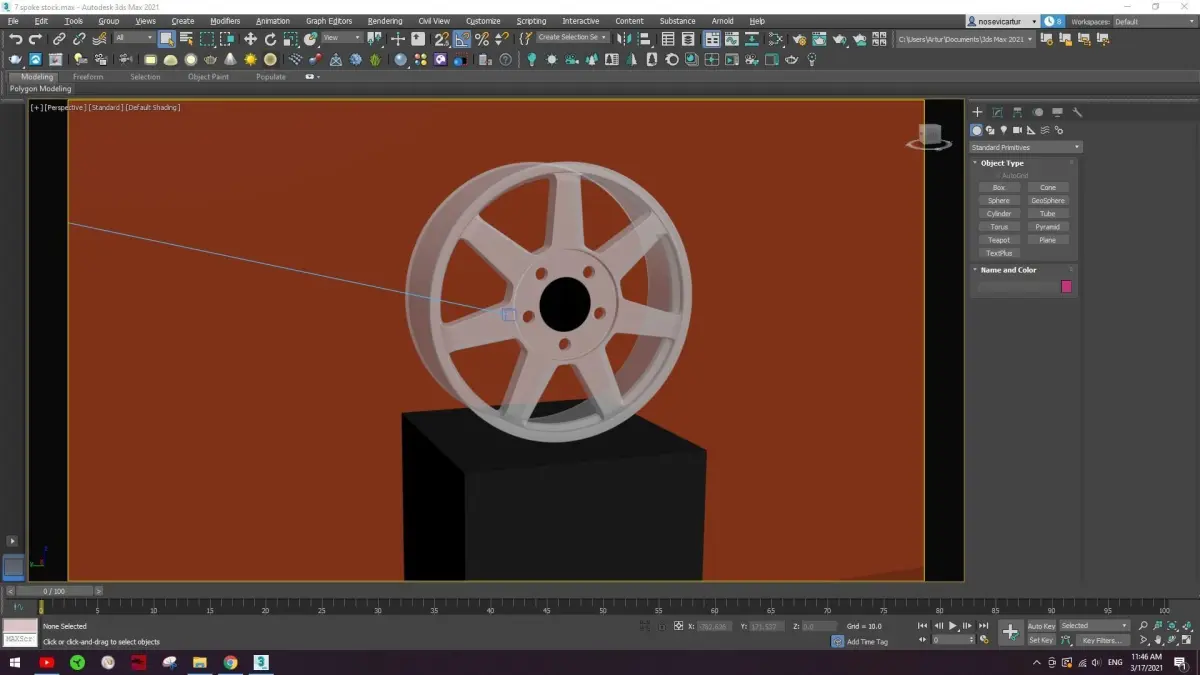
Task: Click the Box primitive button
Action: tap(998, 187)
